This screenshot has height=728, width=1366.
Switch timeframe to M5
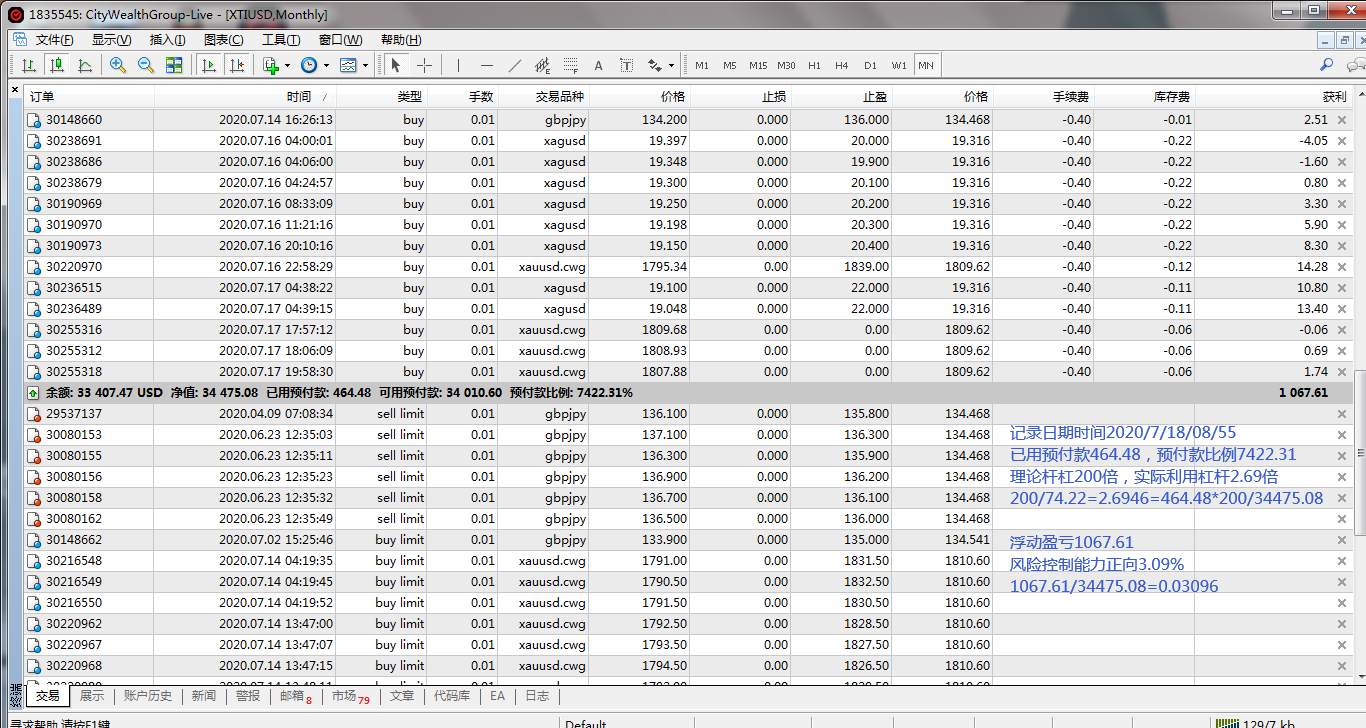tap(730, 65)
